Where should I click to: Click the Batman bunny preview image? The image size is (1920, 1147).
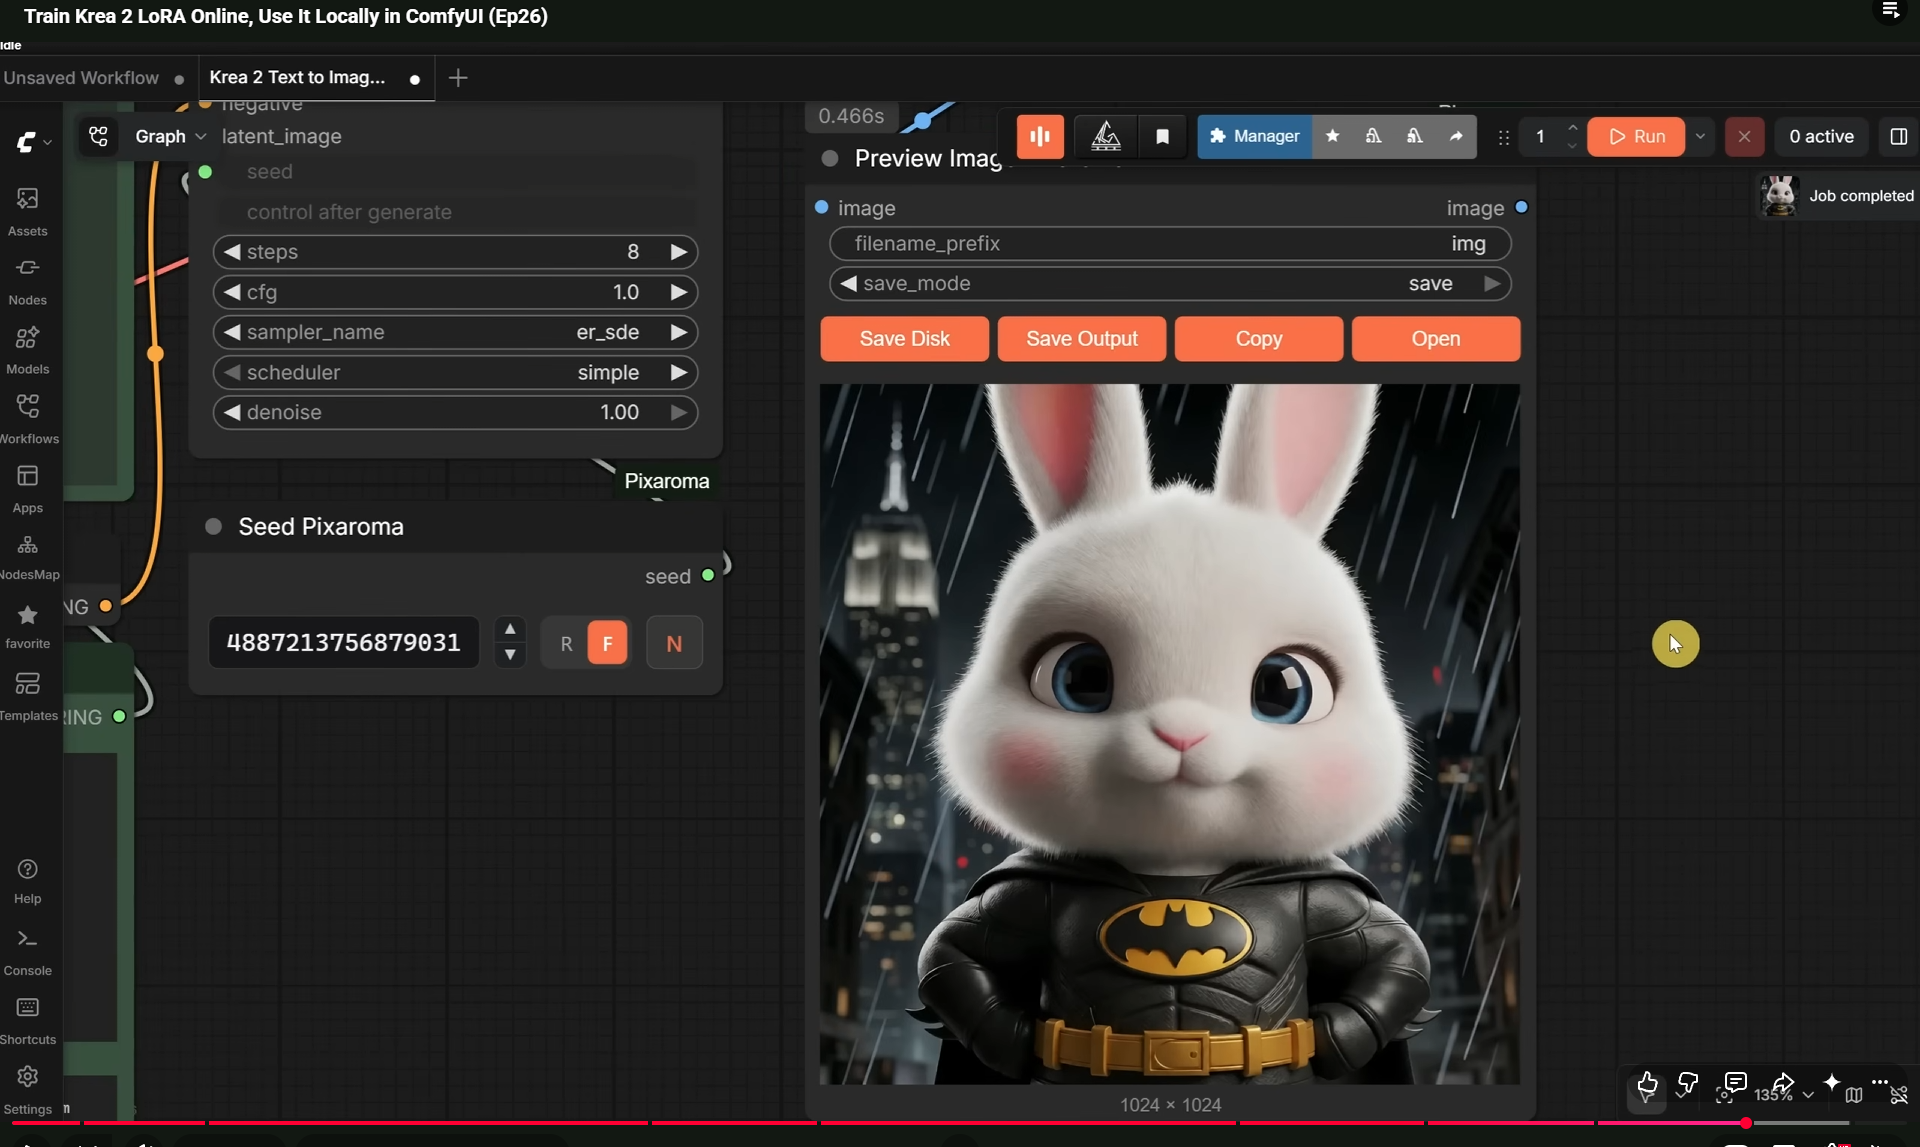[1170, 734]
